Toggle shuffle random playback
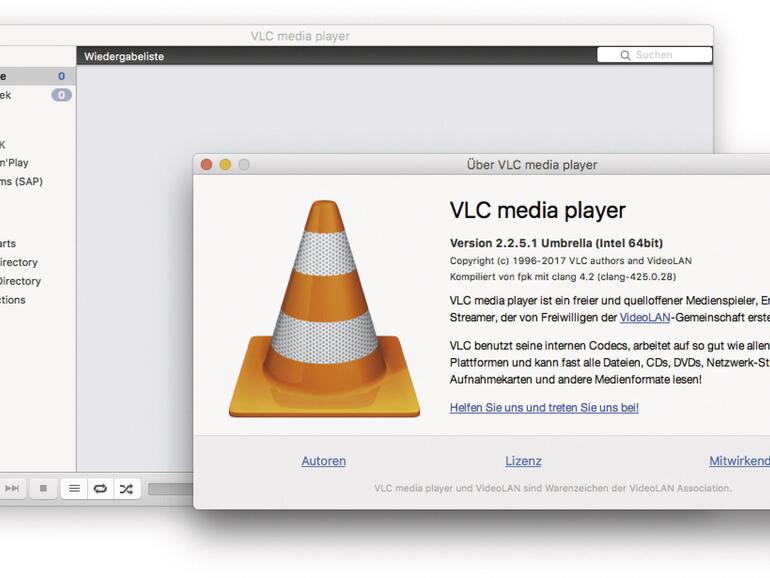The image size is (770, 578). [127, 489]
